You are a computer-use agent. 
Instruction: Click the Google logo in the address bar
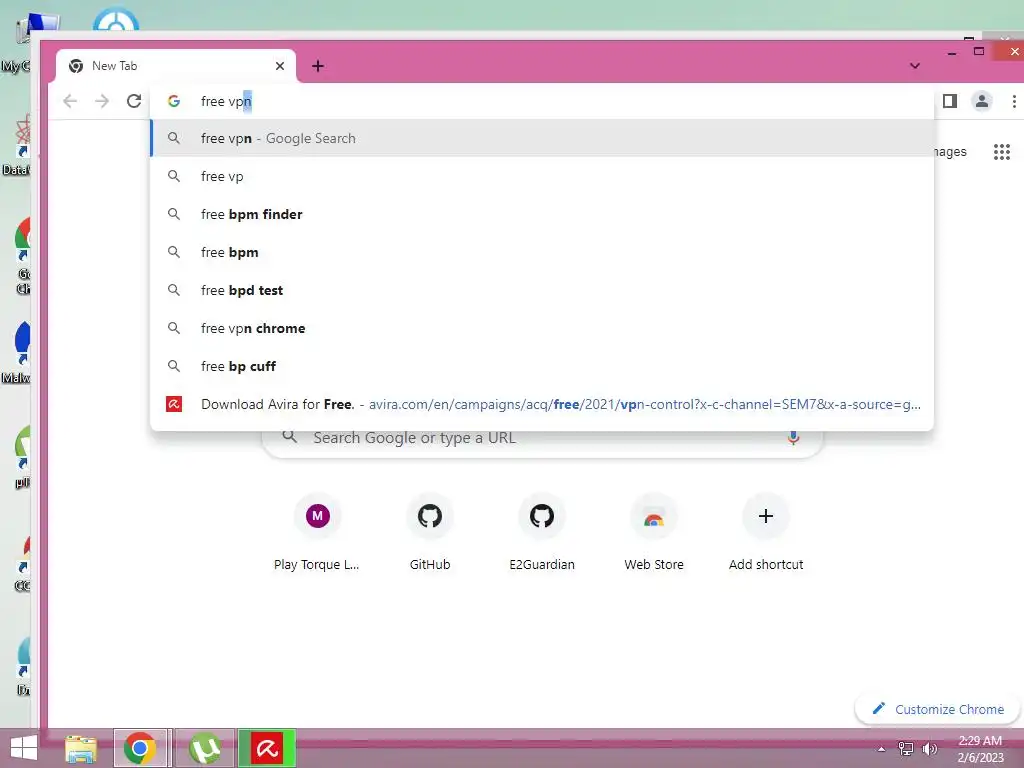(174, 101)
